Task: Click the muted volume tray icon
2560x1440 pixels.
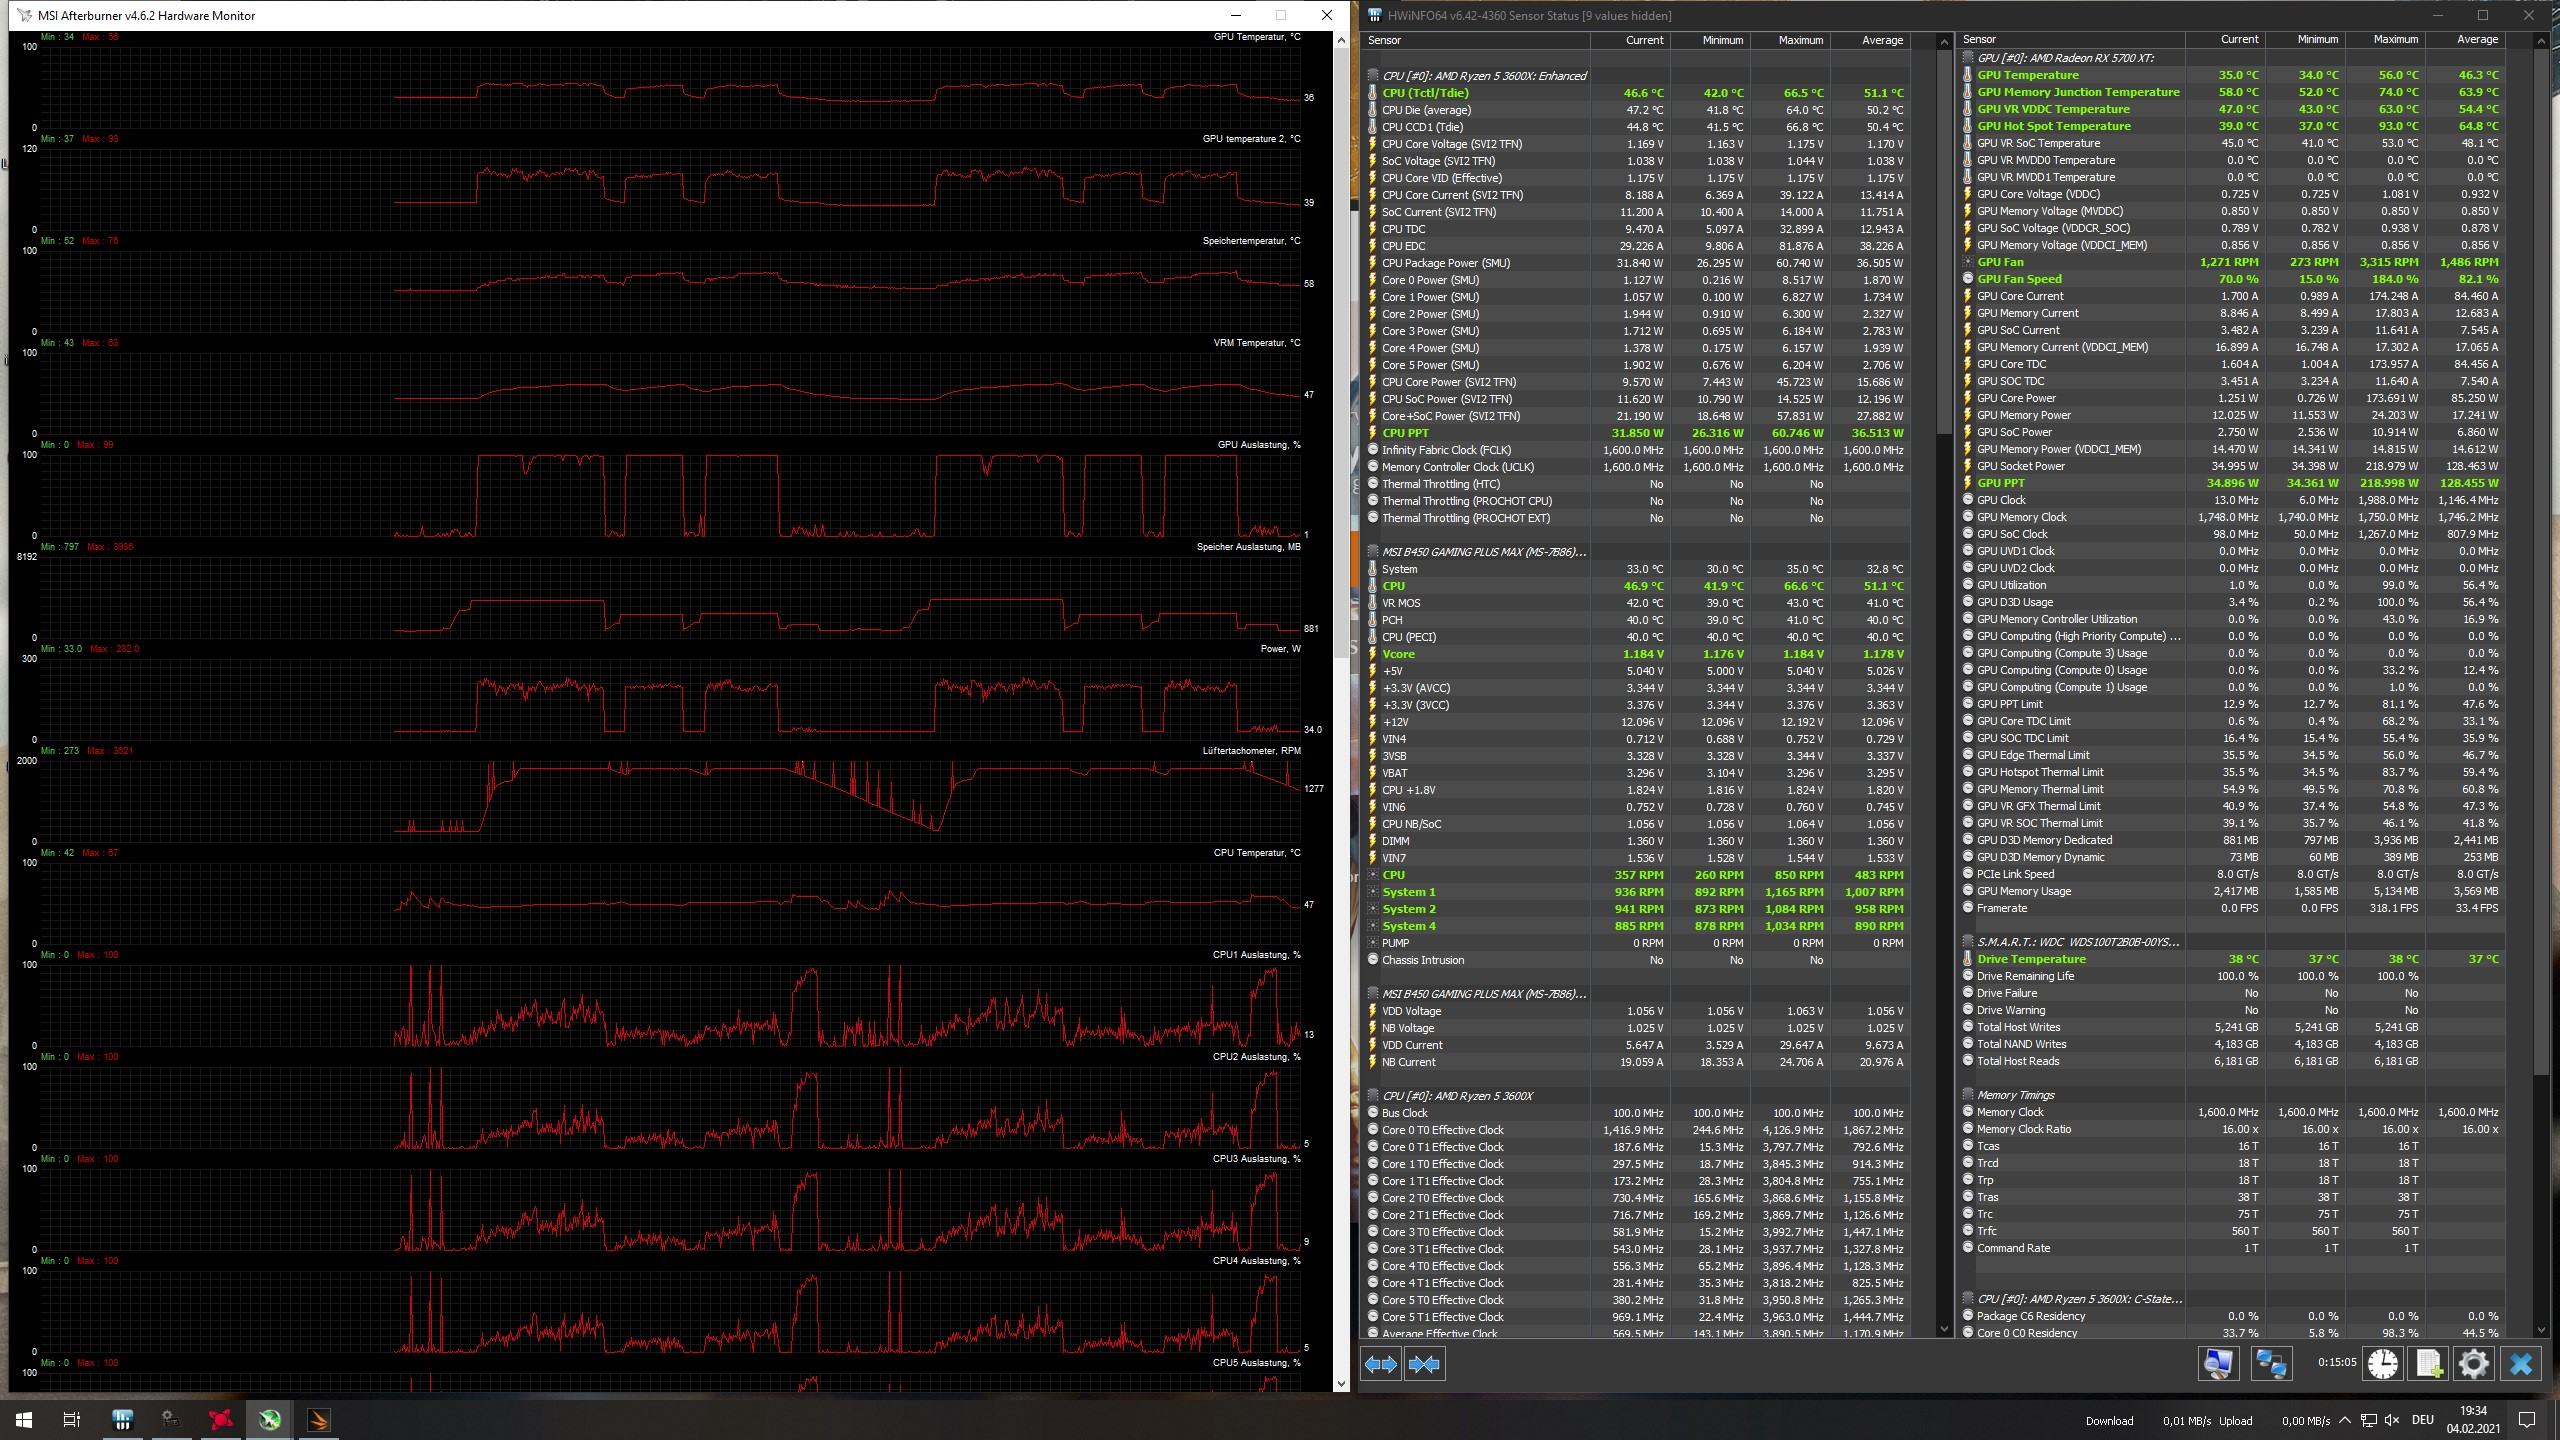Action: 2392,1420
